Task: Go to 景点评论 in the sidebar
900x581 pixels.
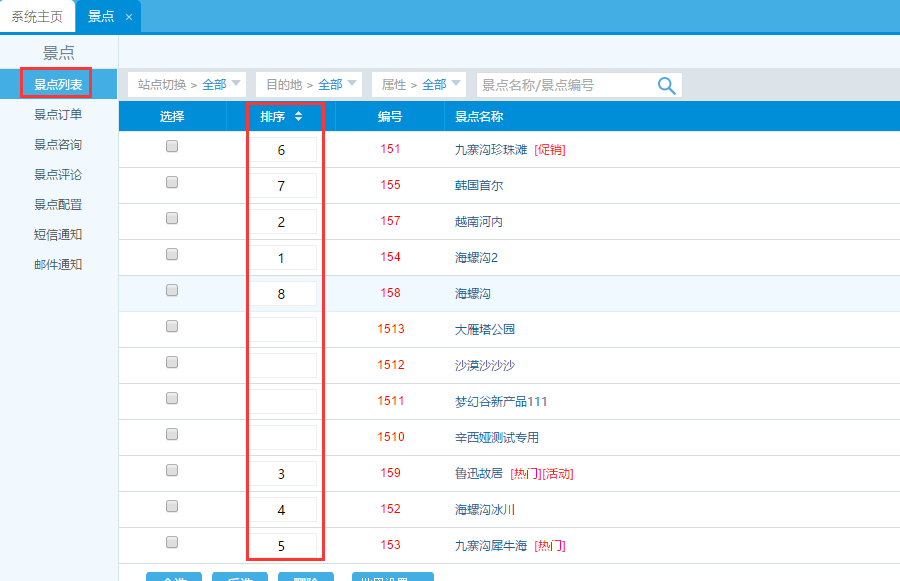Action: [x=58, y=174]
